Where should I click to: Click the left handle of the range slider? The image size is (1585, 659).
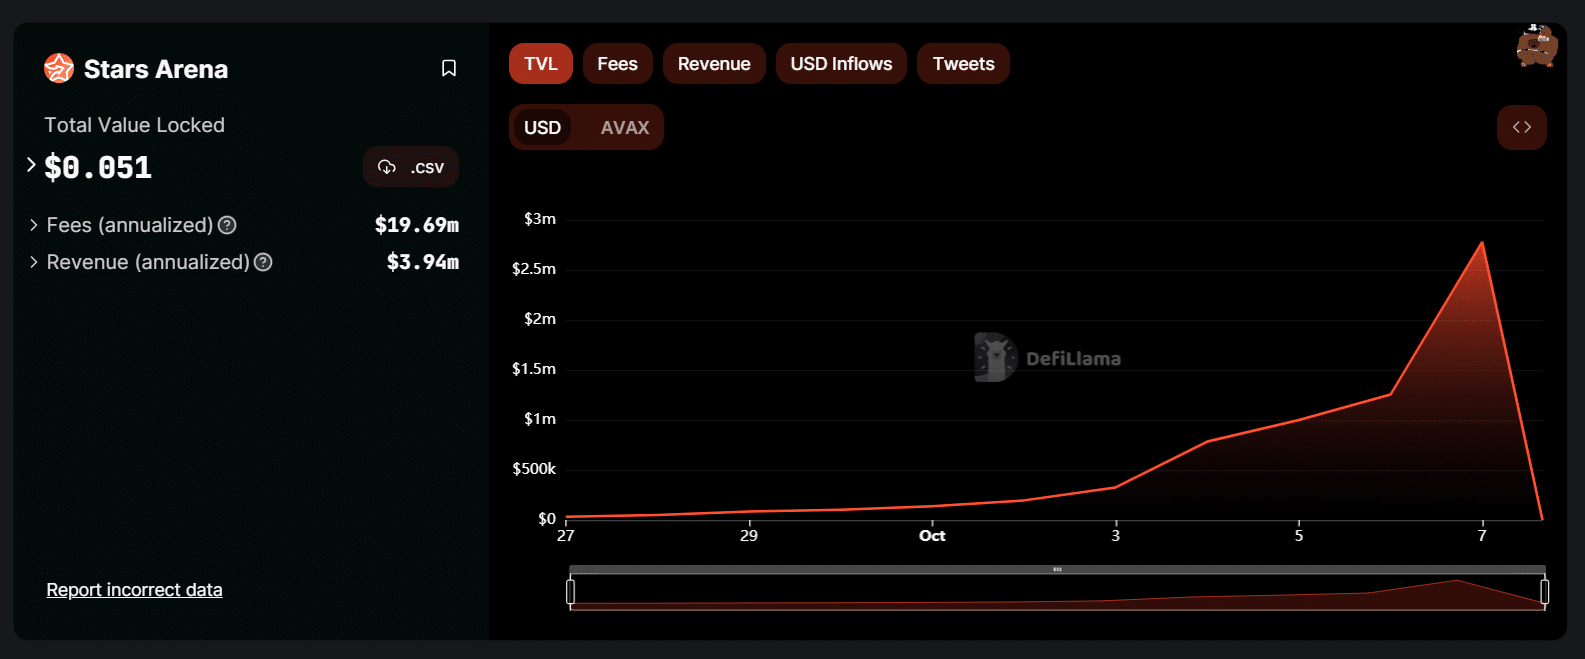[x=570, y=591]
